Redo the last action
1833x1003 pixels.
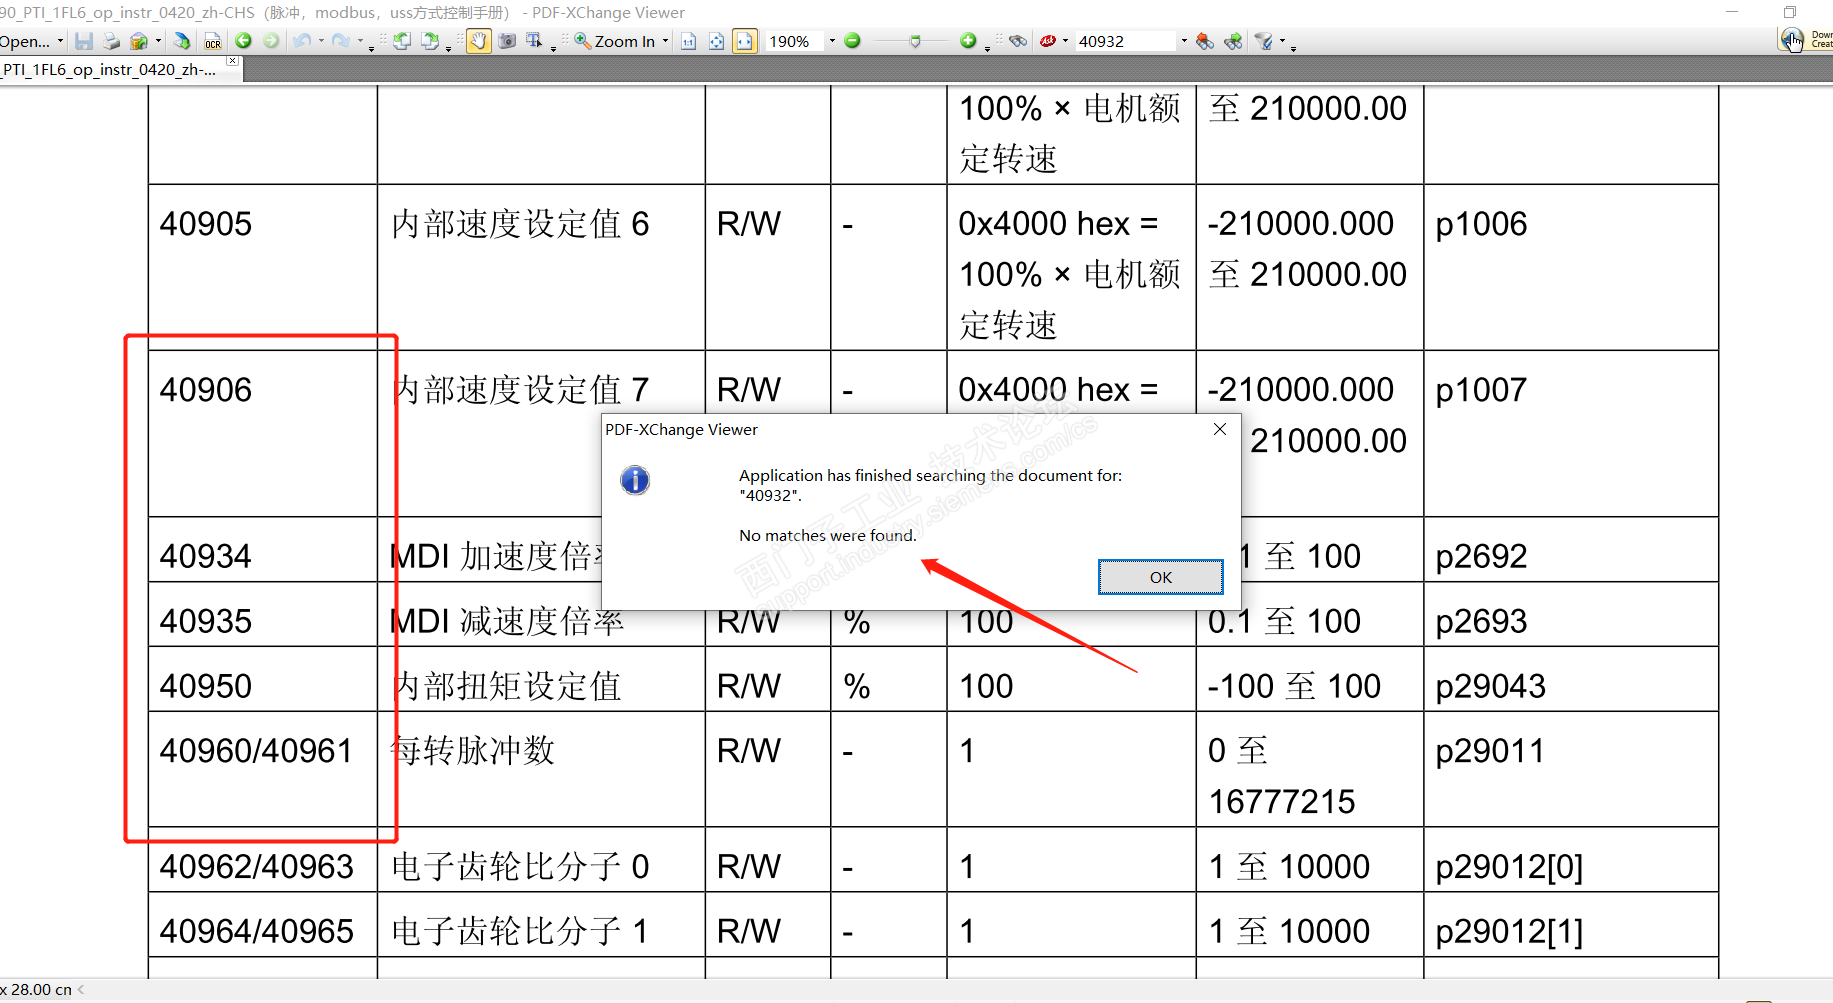click(340, 41)
